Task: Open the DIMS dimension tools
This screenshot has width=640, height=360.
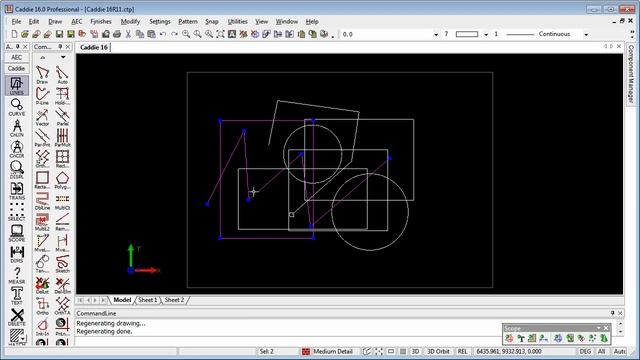Action: 17,254
